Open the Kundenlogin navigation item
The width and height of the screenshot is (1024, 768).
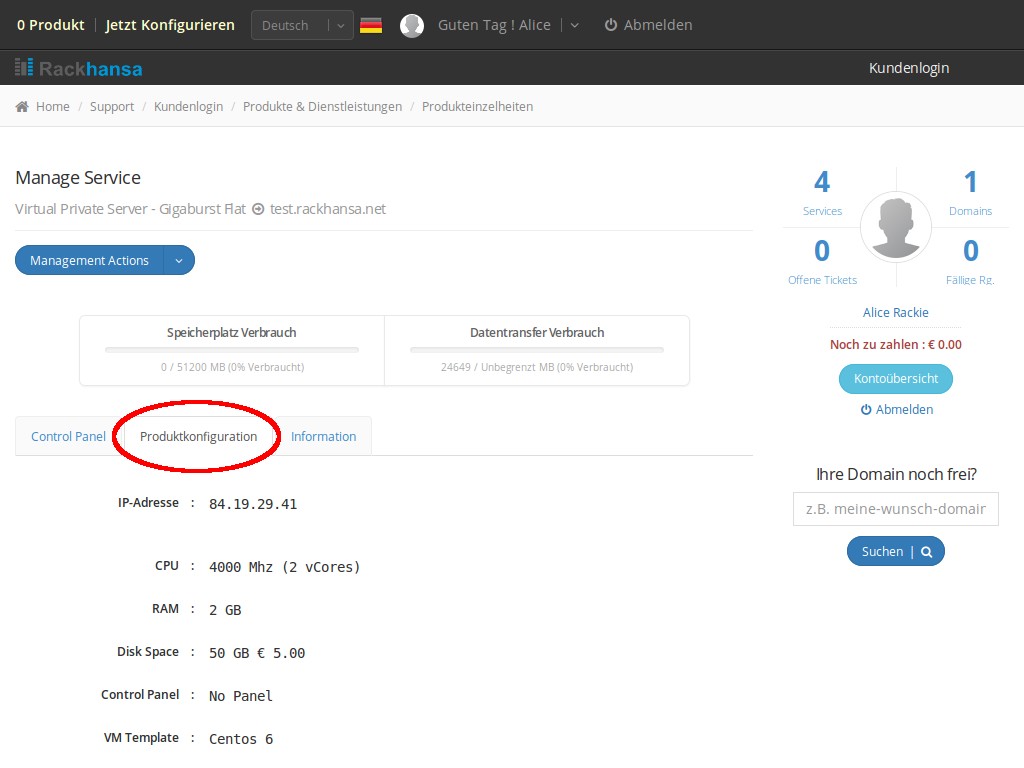coord(908,68)
